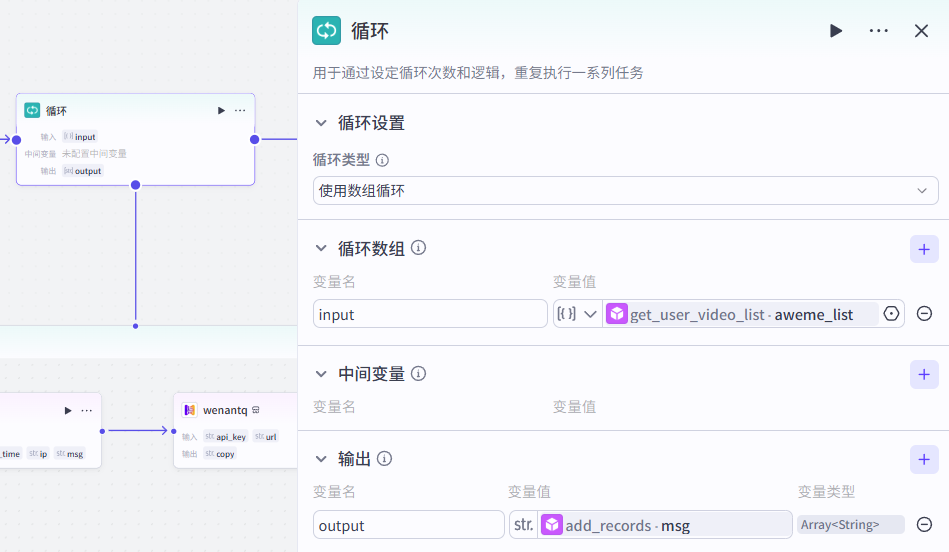Collapse the 输出 section

pyautogui.click(x=321, y=459)
